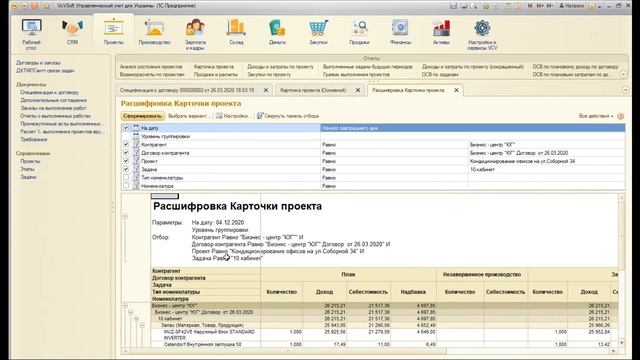Viewport: 640px width, 360px height.
Task: Click the help question mark icon
Action: pyautogui.click(x=621, y=116)
